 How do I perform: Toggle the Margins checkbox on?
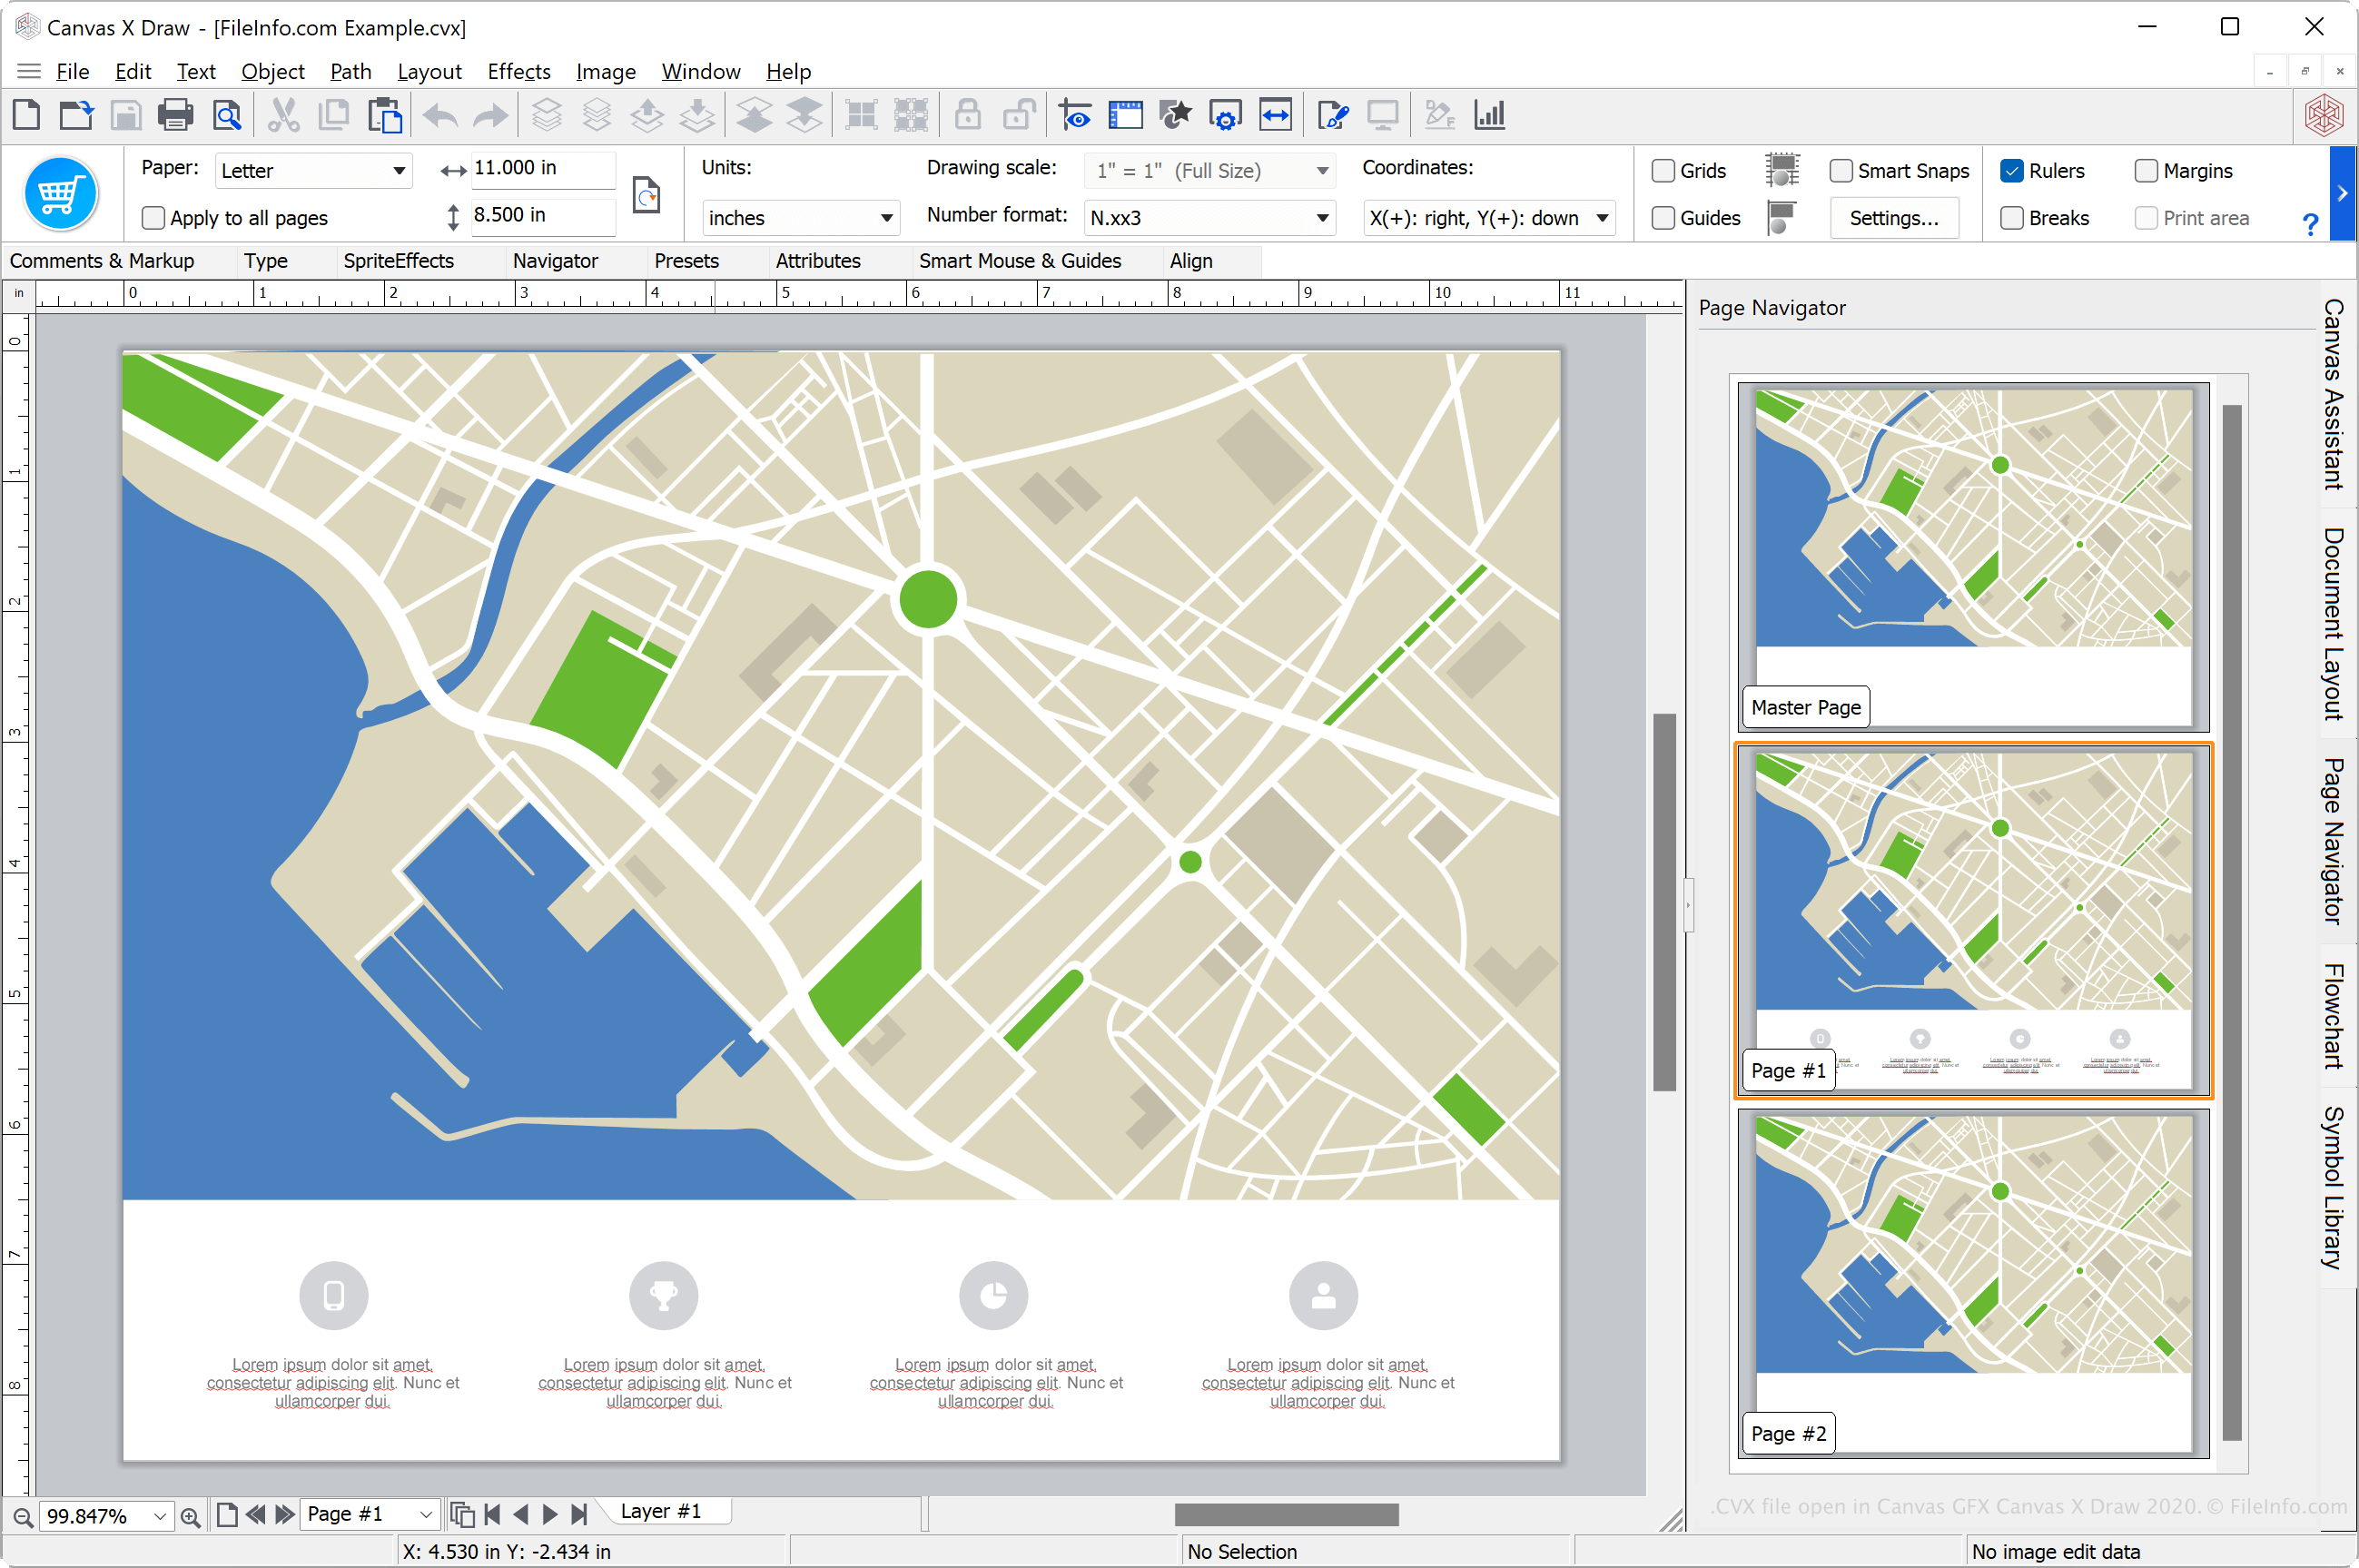pos(2144,170)
